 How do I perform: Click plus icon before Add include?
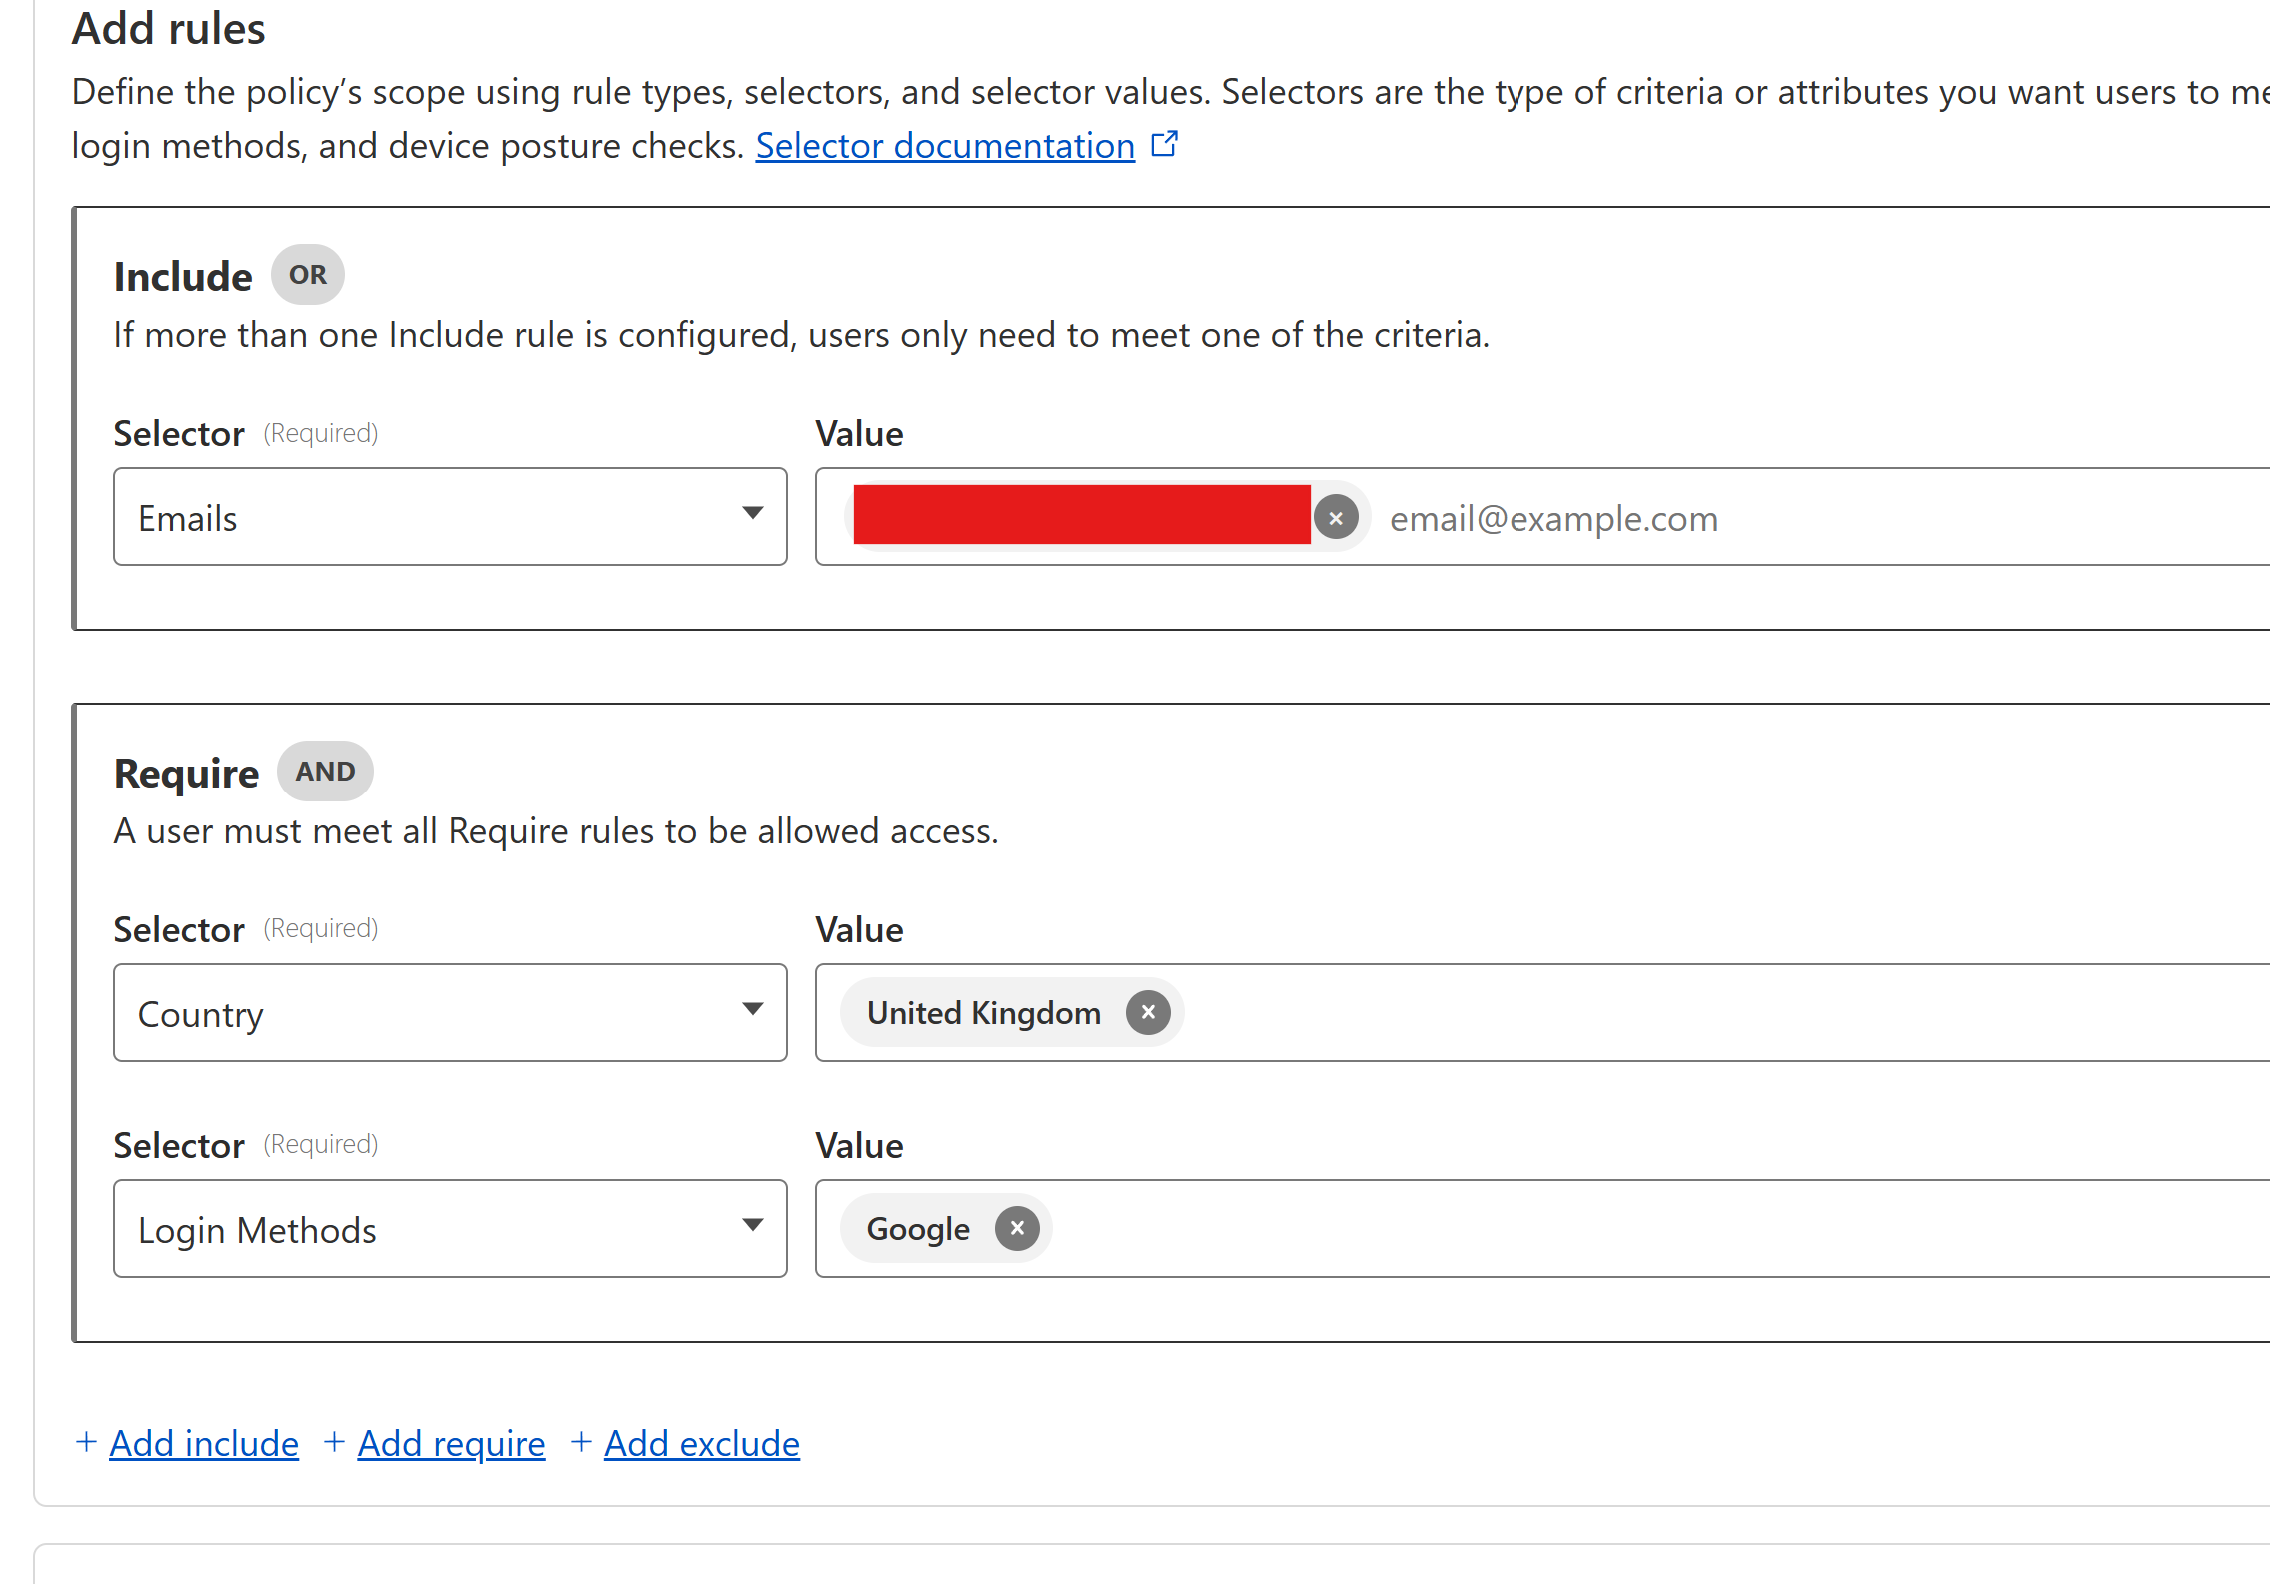[86, 1442]
